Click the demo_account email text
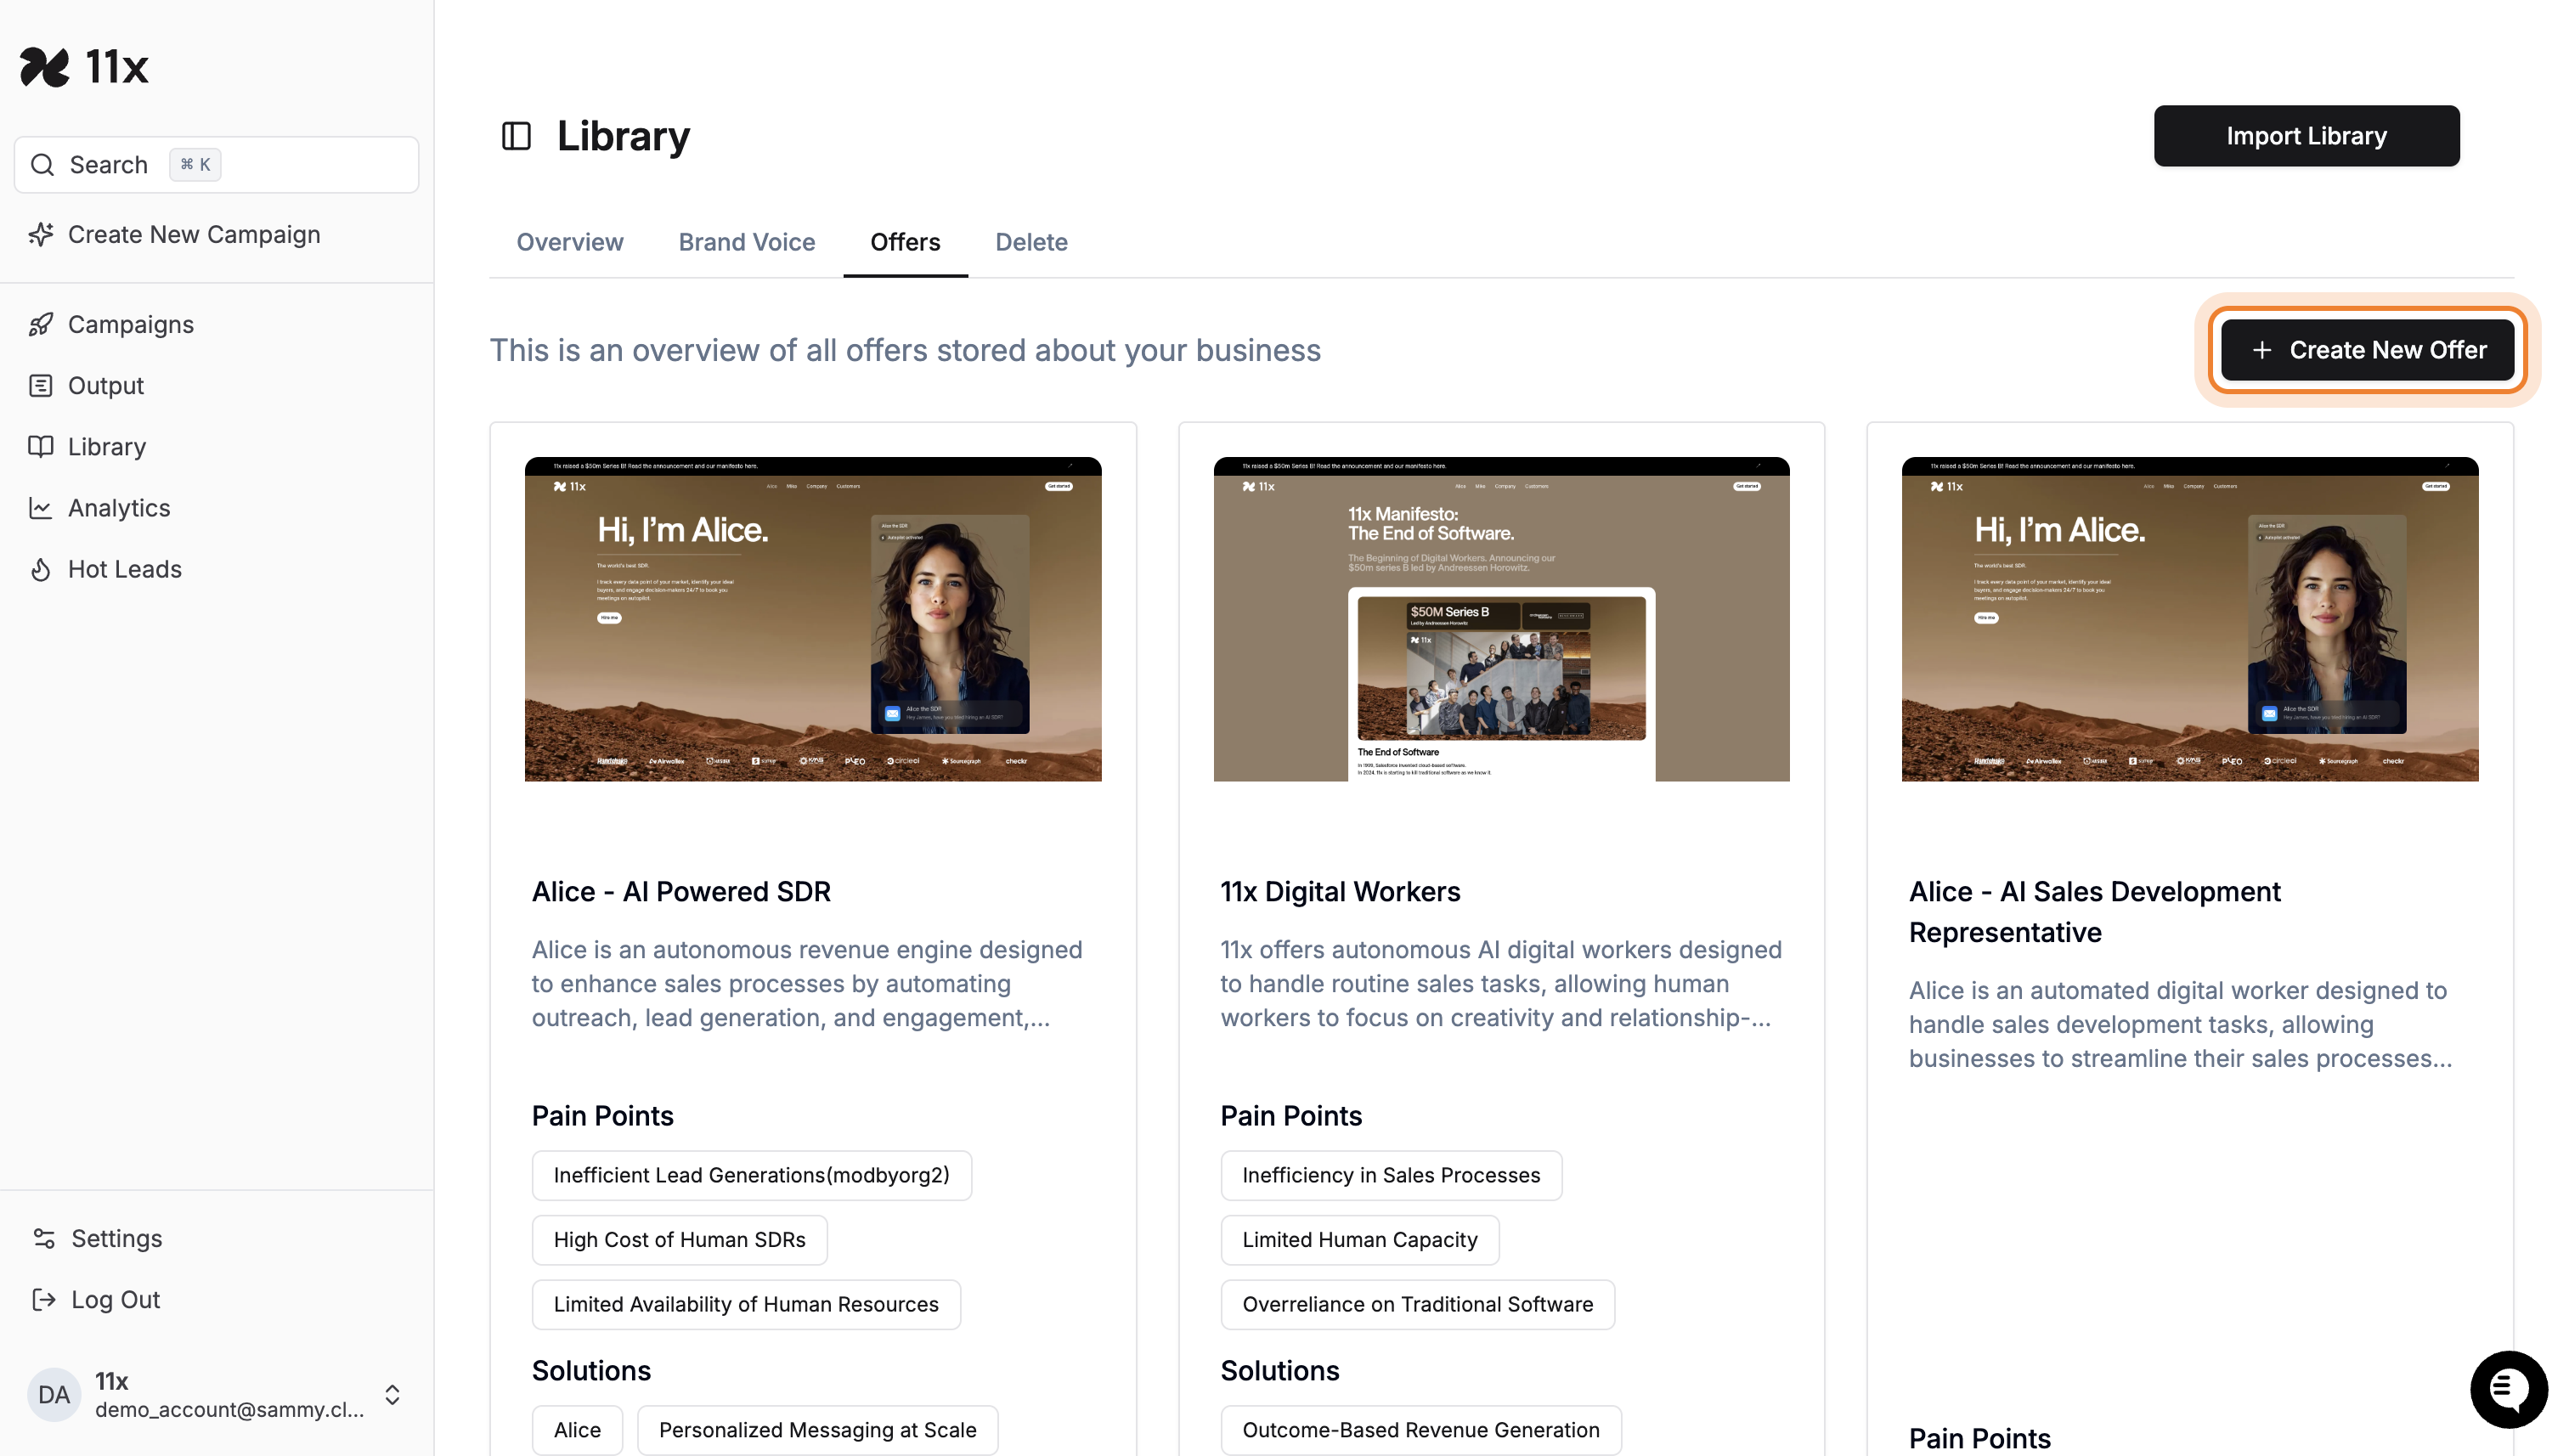This screenshot has height=1456, width=2569. click(x=229, y=1409)
